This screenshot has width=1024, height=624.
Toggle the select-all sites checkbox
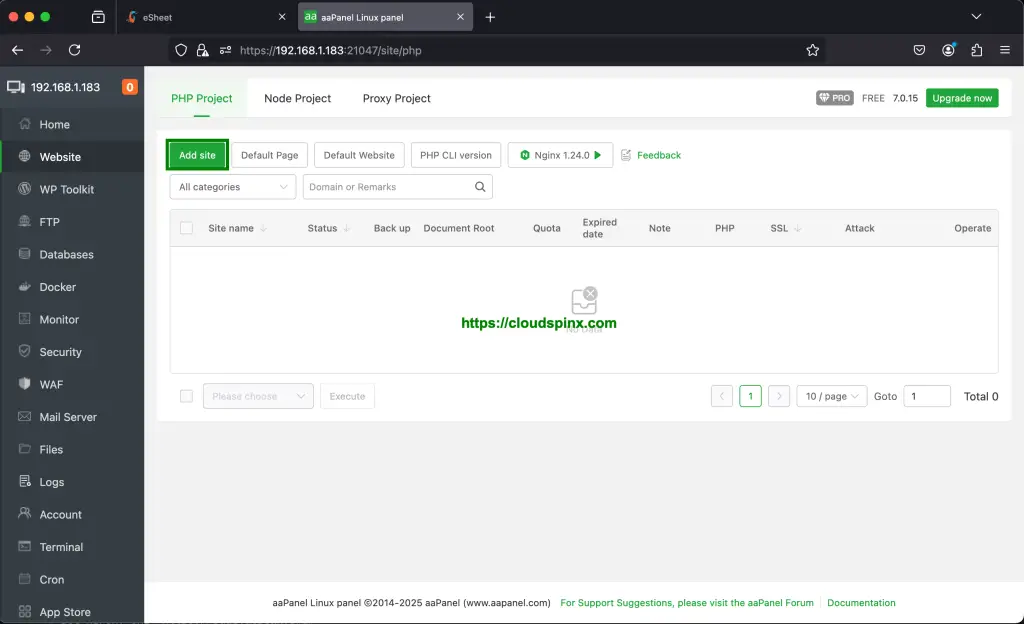click(x=186, y=228)
